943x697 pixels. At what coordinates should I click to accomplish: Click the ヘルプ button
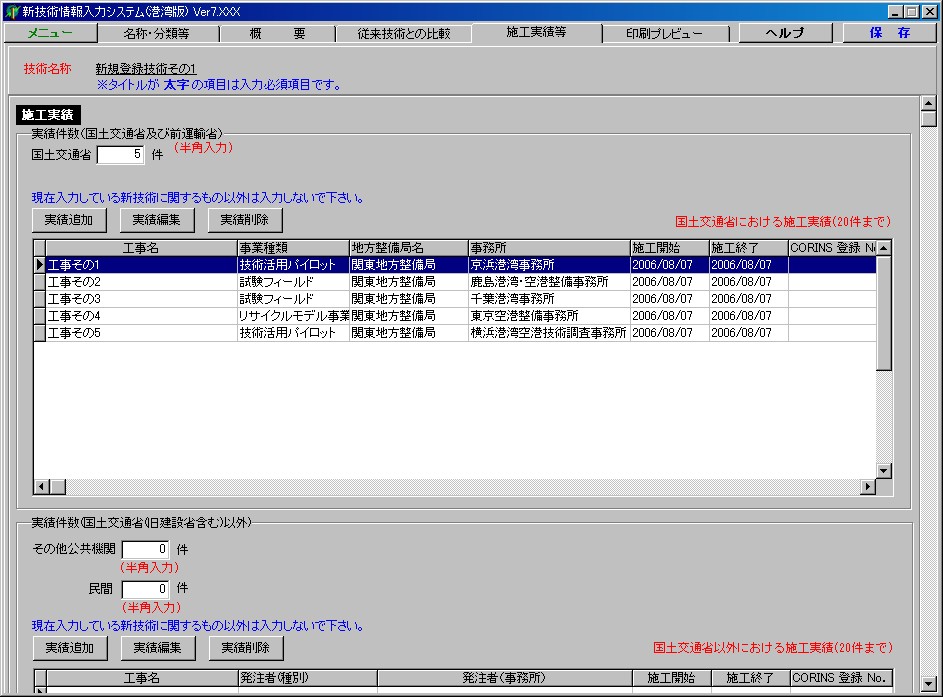[x=784, y=33]
